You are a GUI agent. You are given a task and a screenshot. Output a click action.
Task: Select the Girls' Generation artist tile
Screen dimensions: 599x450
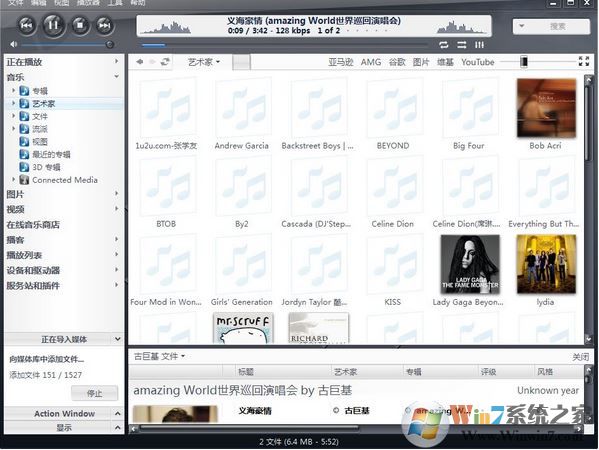click(243, 264)
